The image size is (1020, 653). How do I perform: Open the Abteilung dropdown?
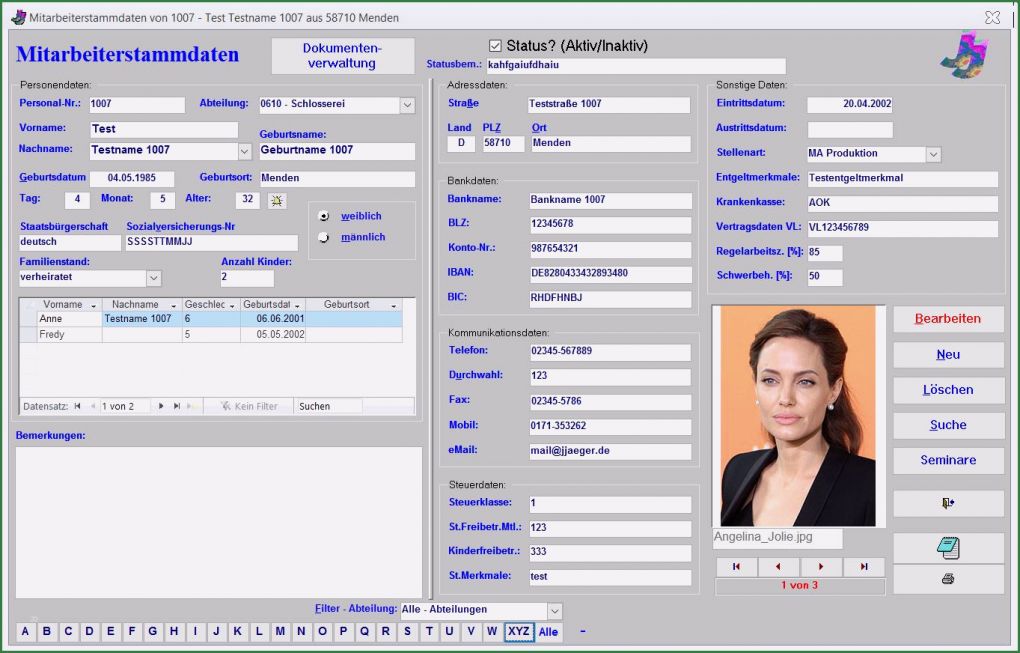407,104
